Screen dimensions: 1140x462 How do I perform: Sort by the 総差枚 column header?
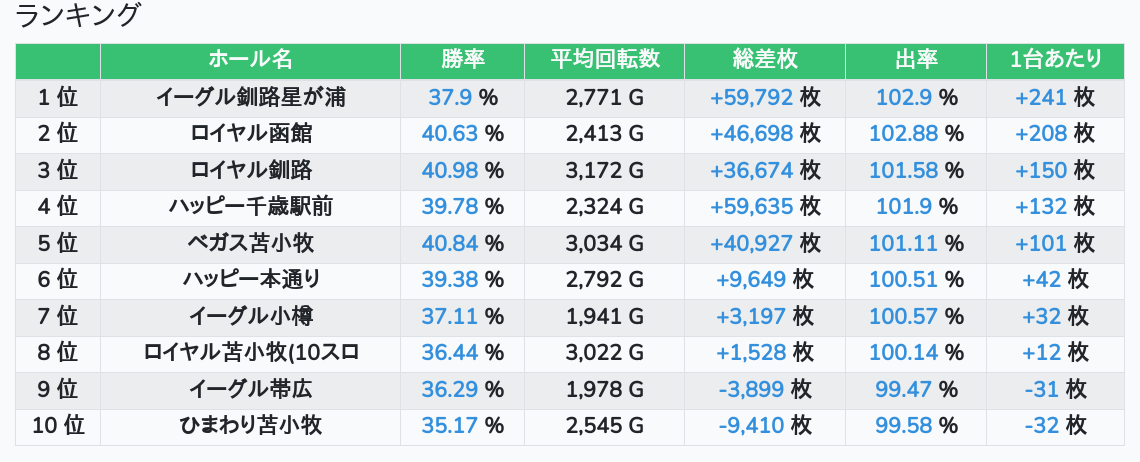tap(765, 60)
